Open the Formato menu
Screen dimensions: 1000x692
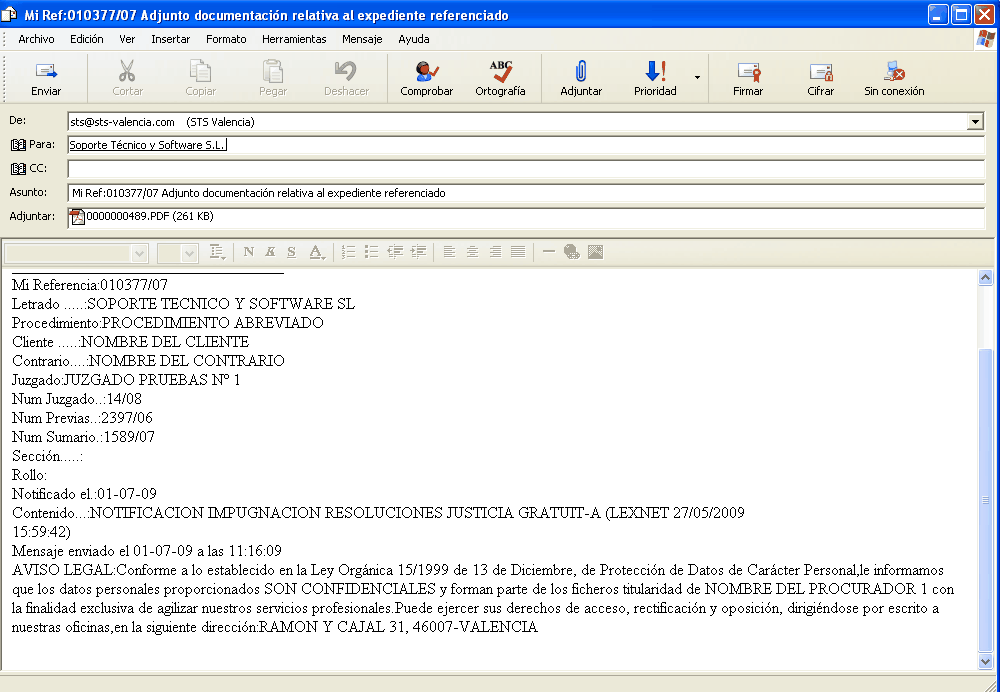click(x=226, y=39)
